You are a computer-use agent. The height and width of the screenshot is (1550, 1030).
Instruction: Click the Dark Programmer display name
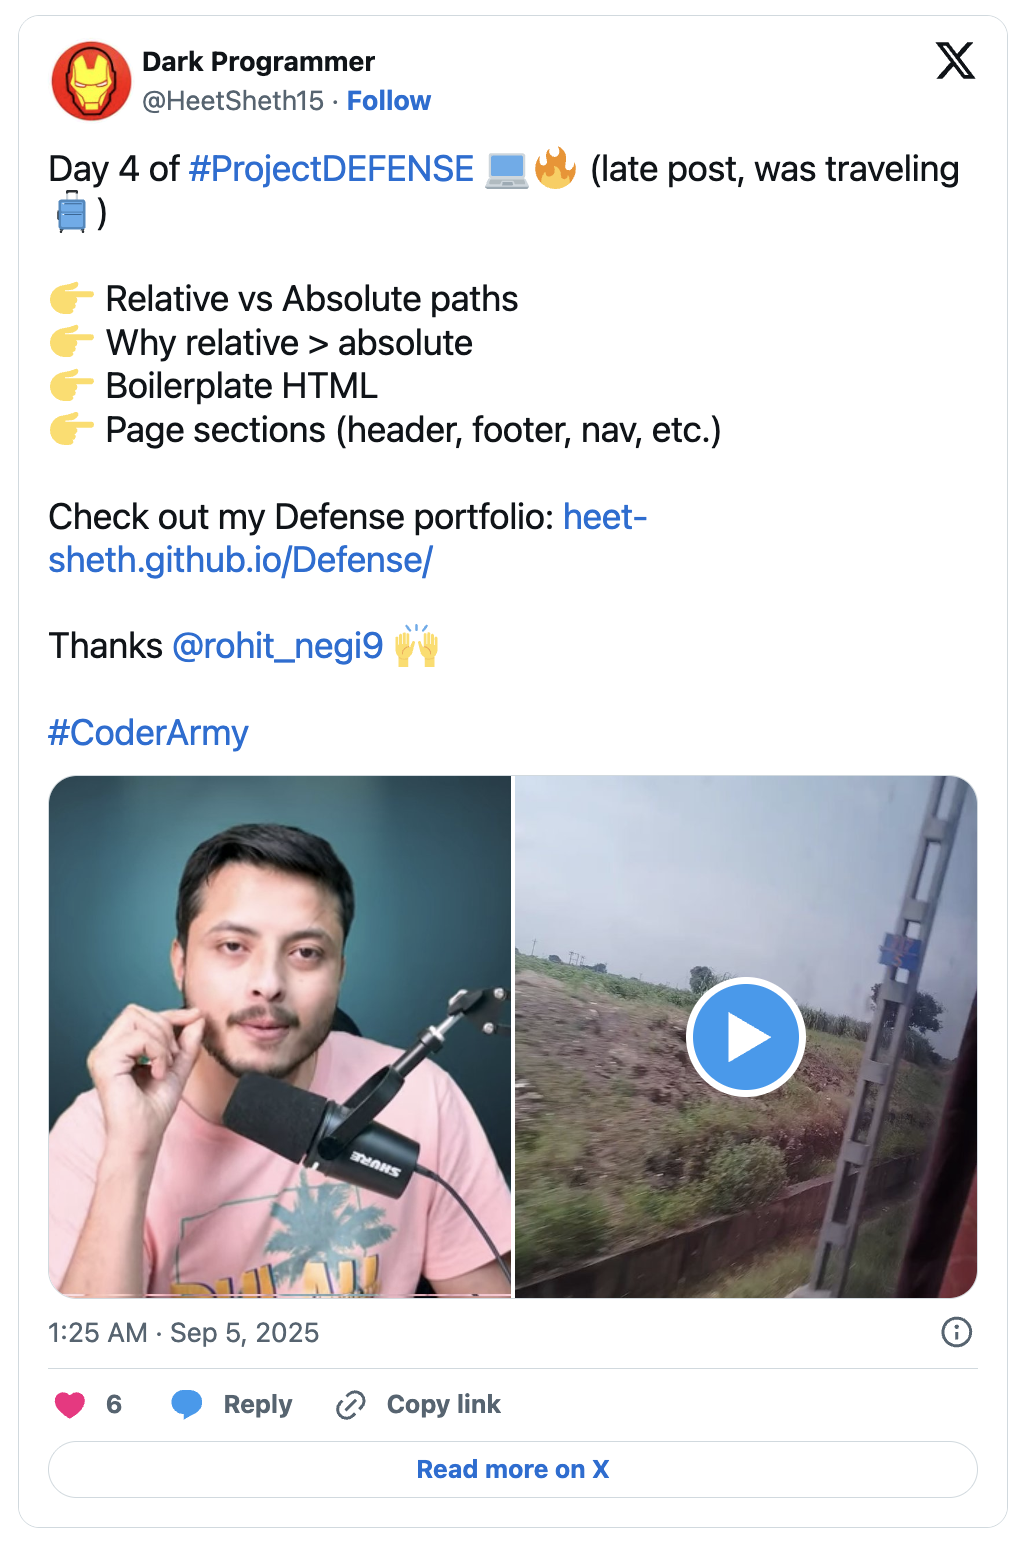(258, 62)
